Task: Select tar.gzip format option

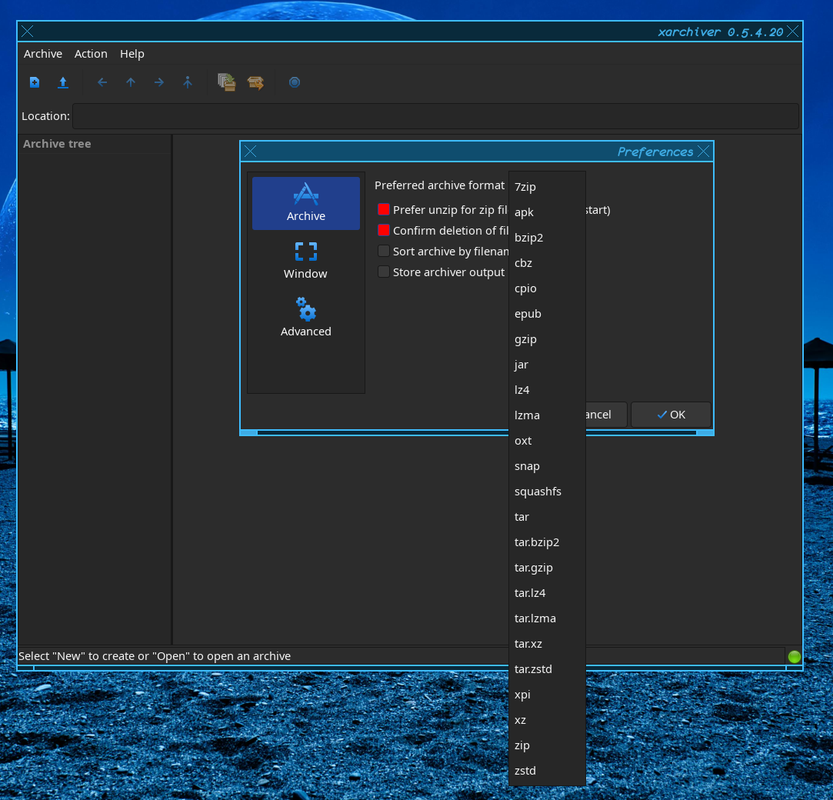Action: [547, 568]
